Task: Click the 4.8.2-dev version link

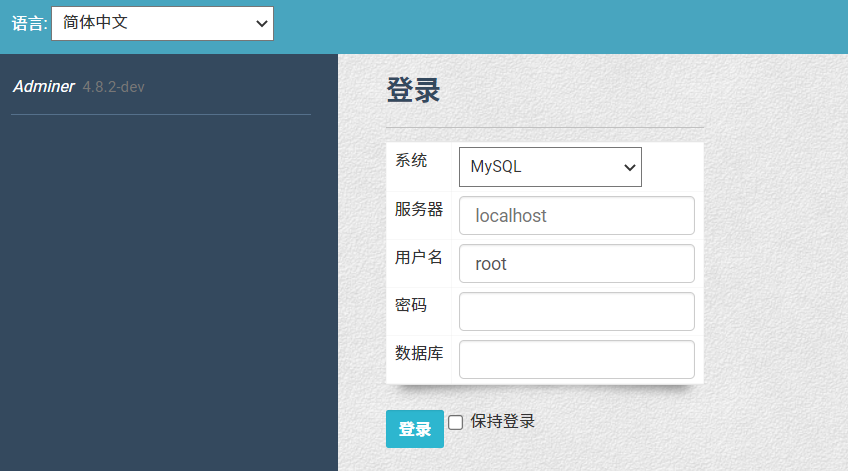Action: (x=114, y=87)
